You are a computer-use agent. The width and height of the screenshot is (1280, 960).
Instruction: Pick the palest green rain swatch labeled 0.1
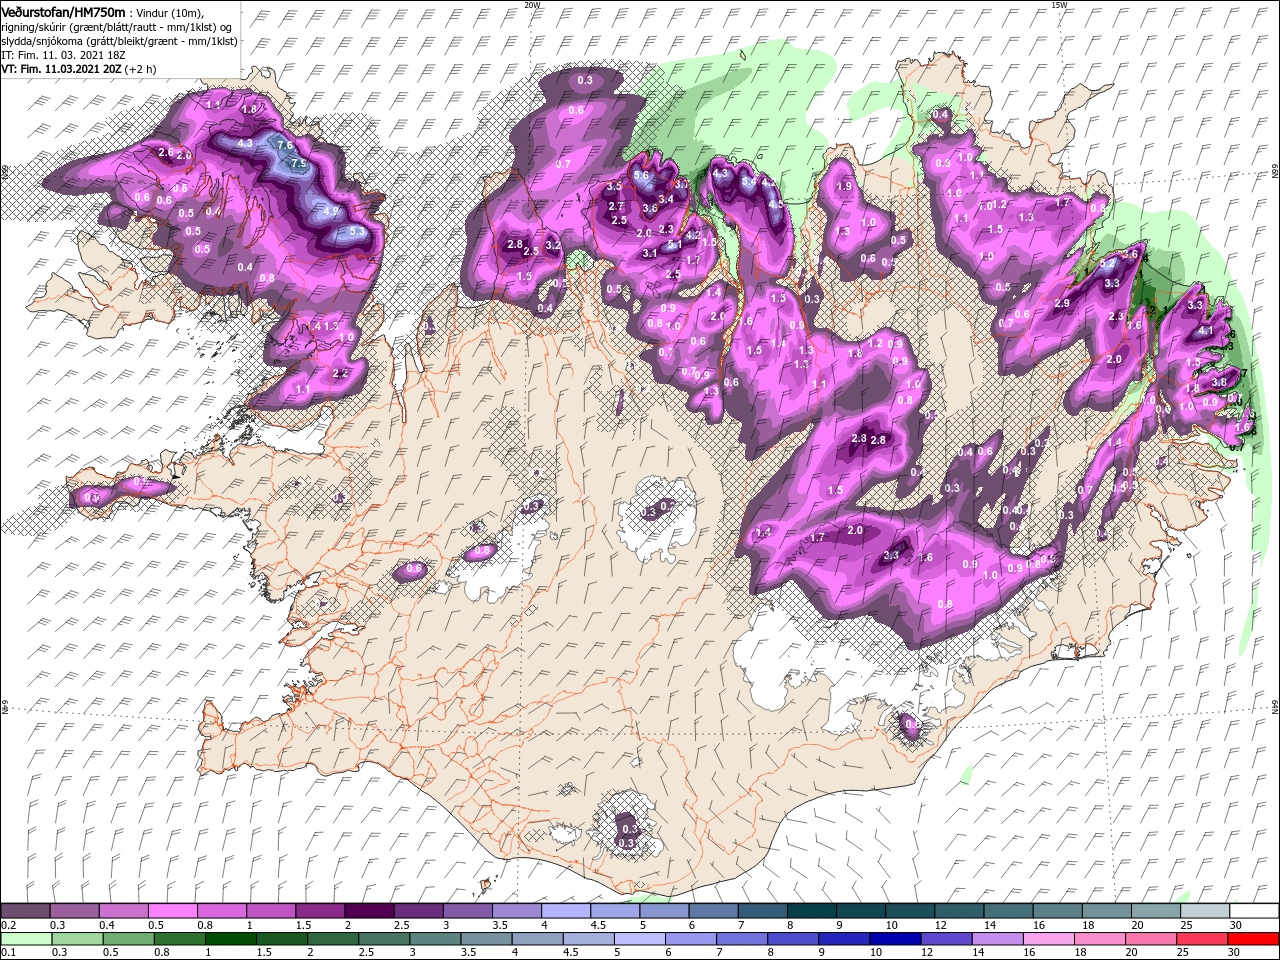tap(26, 938)
